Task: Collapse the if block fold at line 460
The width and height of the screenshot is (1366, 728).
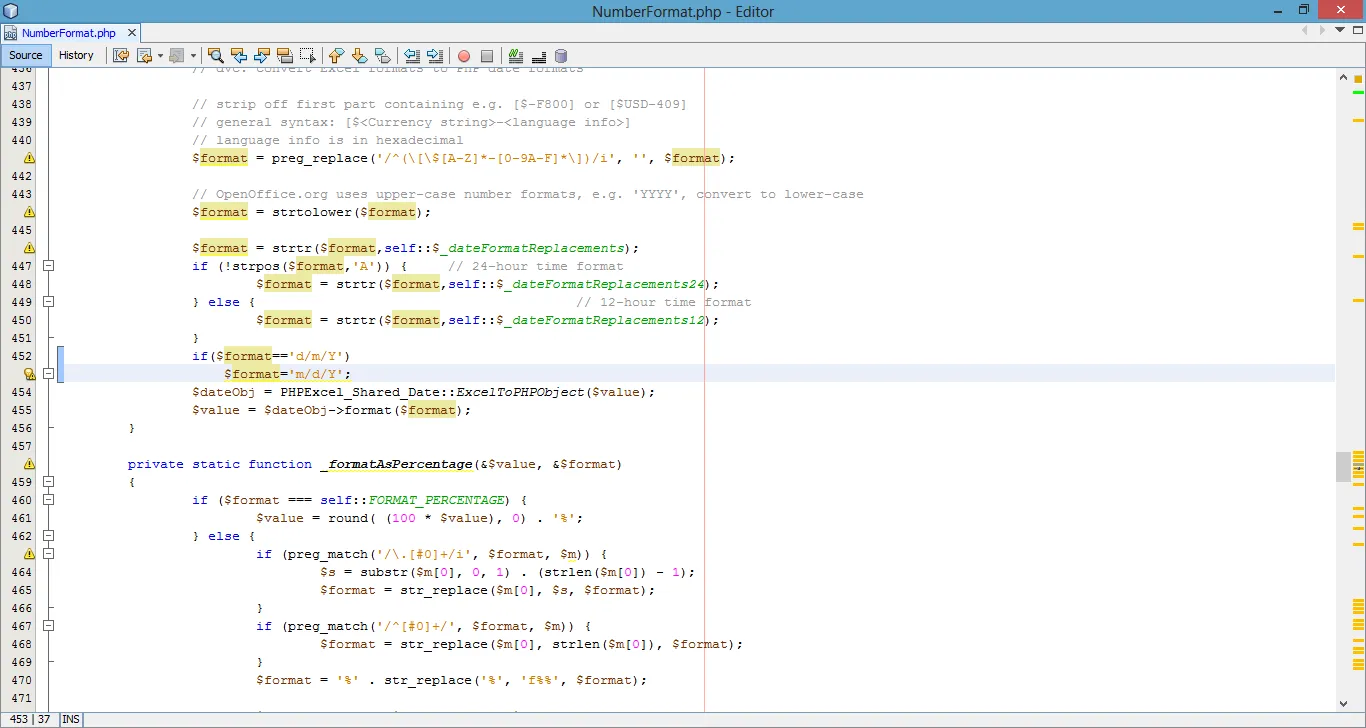Action: coord(48,500)
